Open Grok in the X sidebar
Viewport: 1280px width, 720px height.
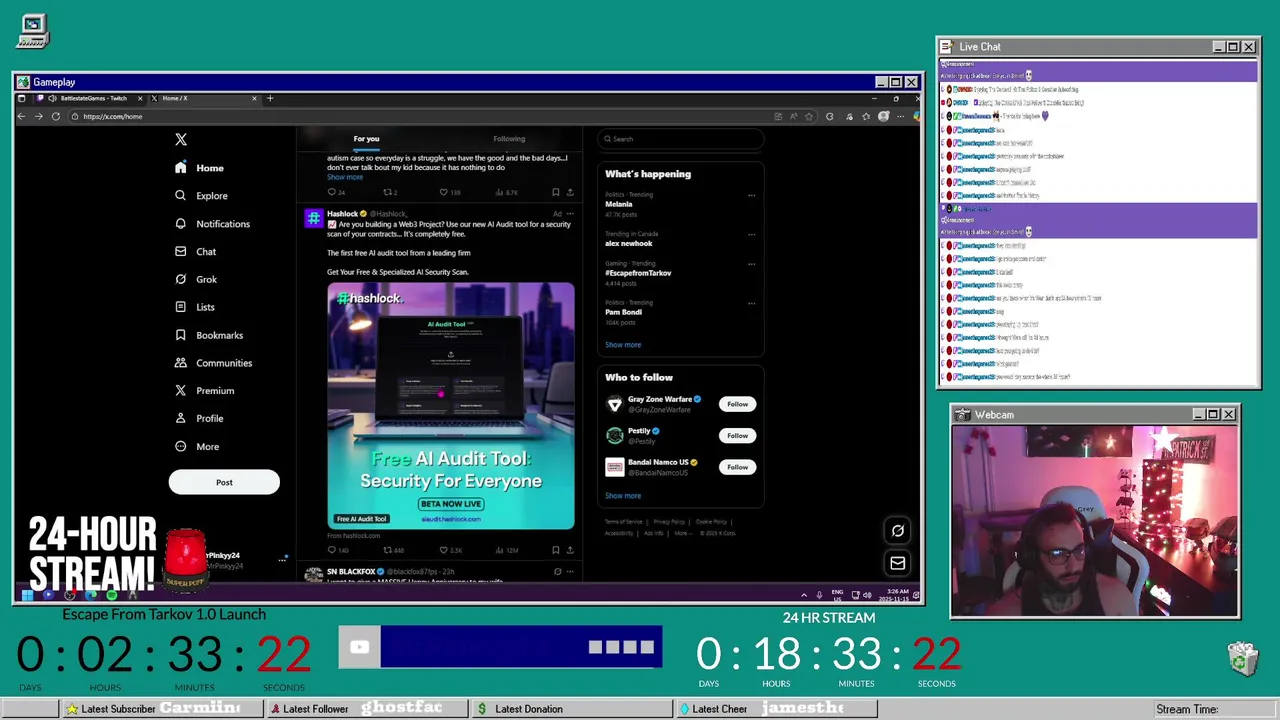coord(195,279)
